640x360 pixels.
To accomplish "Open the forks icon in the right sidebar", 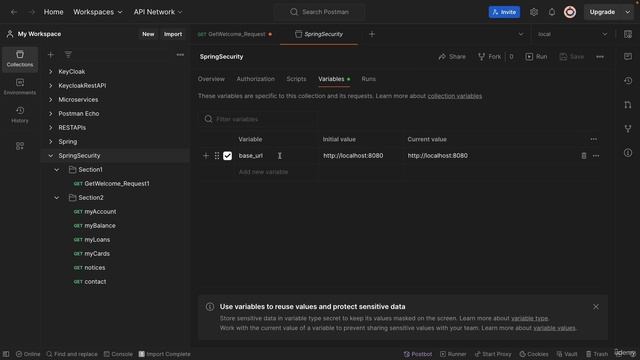I will pos(628,129).
